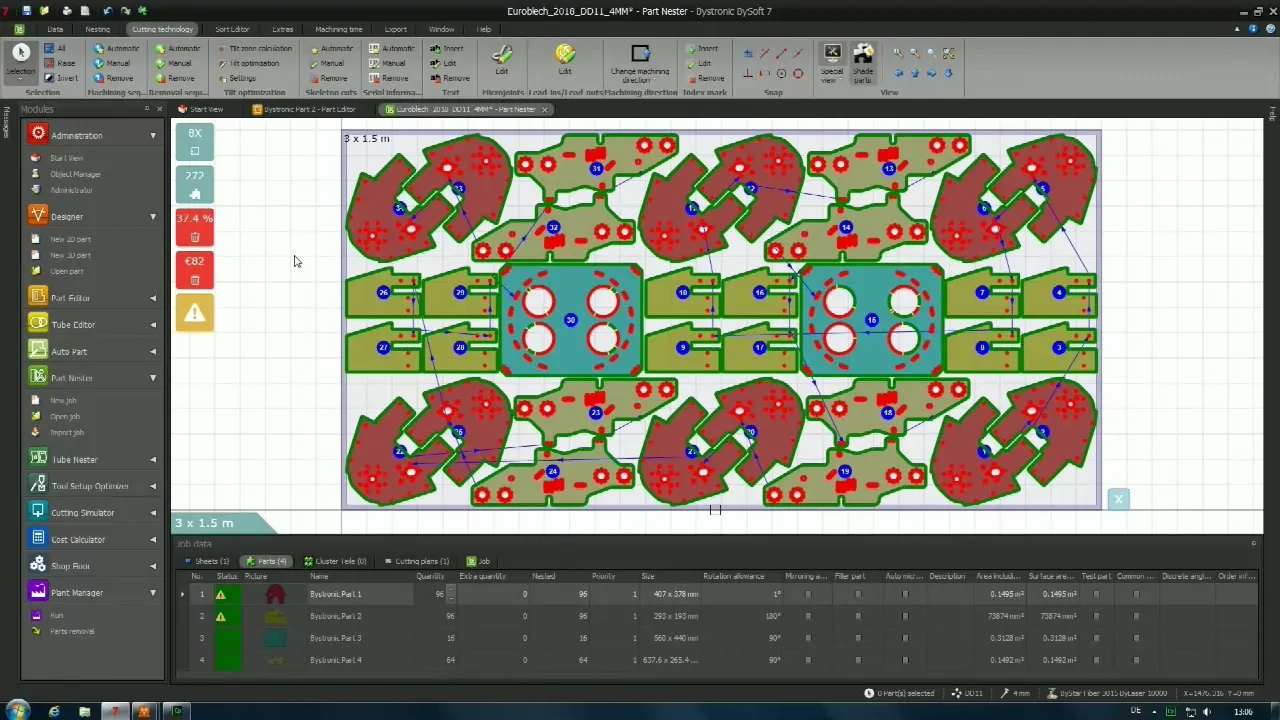Click the 8X sheet count tile

[x=195, y=142]
